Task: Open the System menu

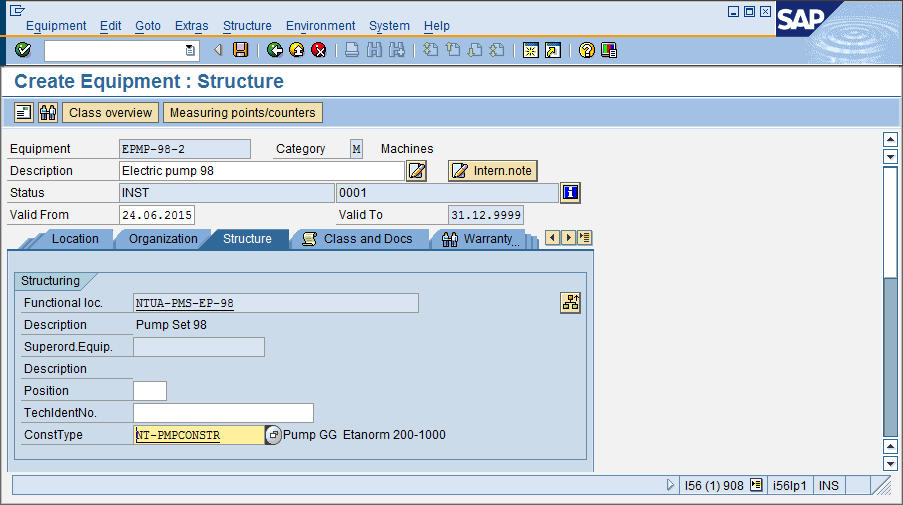Action: click(389, 26)
